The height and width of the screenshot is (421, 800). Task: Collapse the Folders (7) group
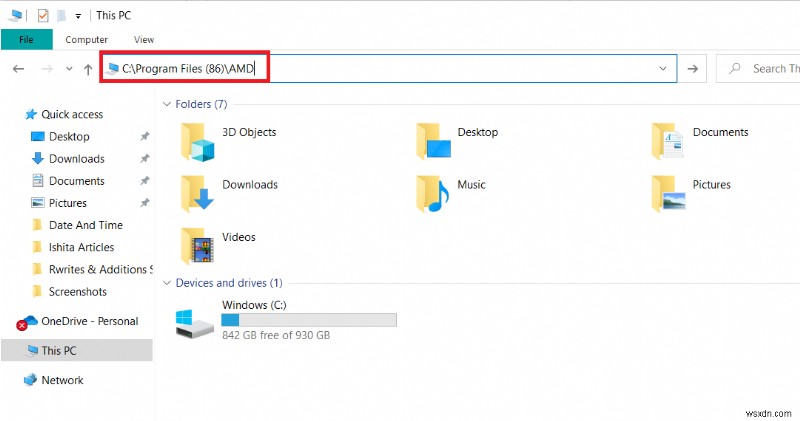[x=166, y=104]
